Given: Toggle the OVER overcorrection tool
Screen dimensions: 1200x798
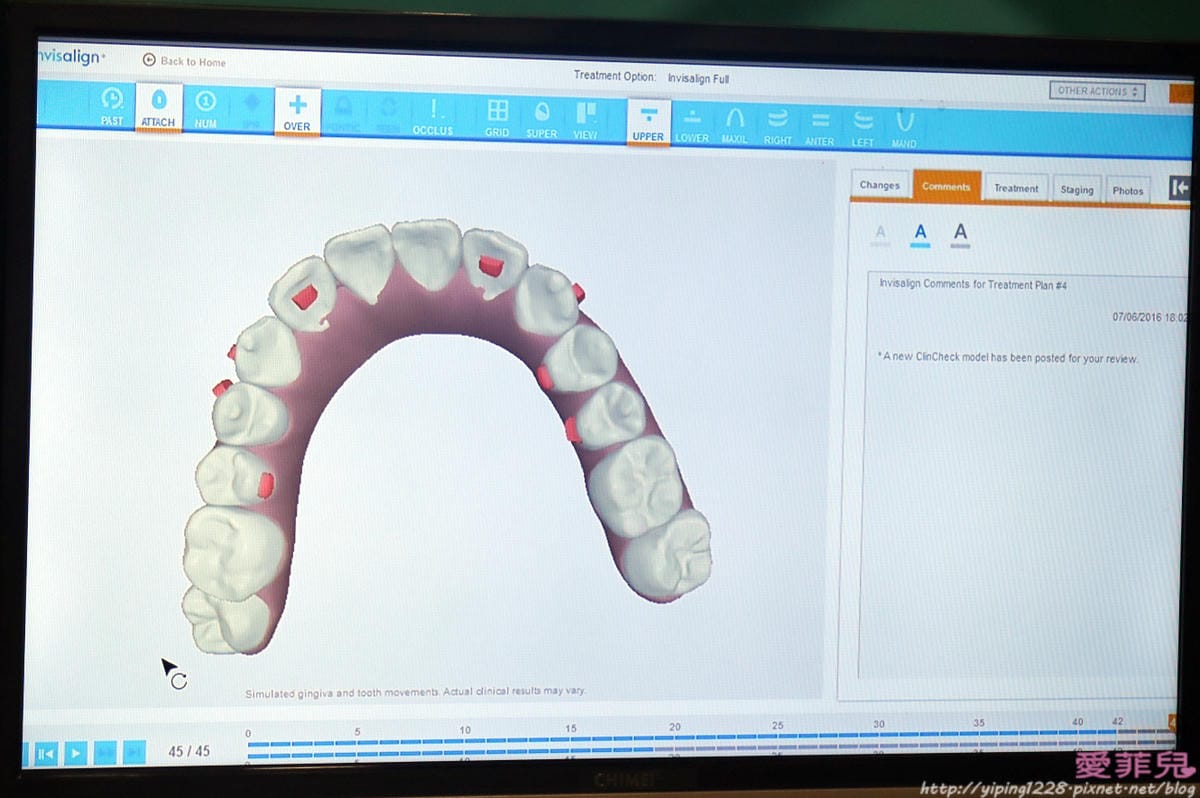Looking at the screenshot, I should pyautogui.click(x=297, y=111).
